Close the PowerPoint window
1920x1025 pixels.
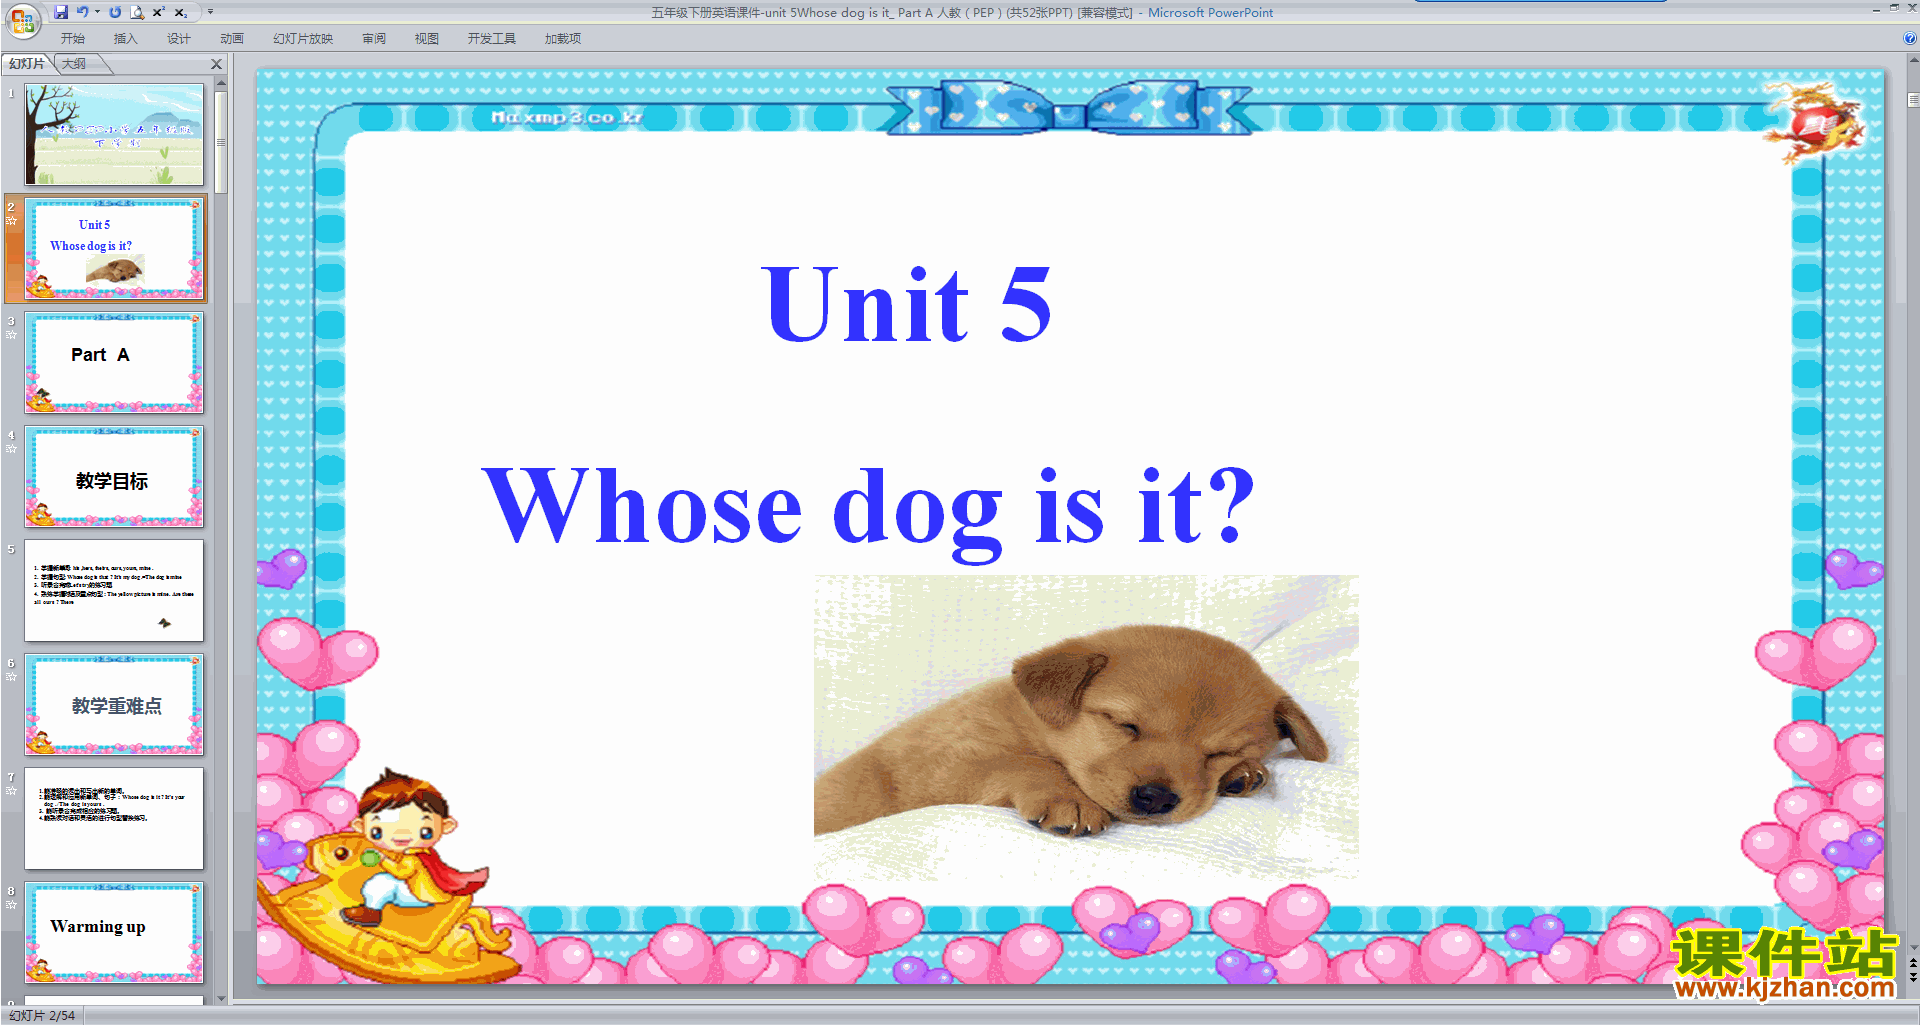pyautogui.click(x=1912, y=8)
